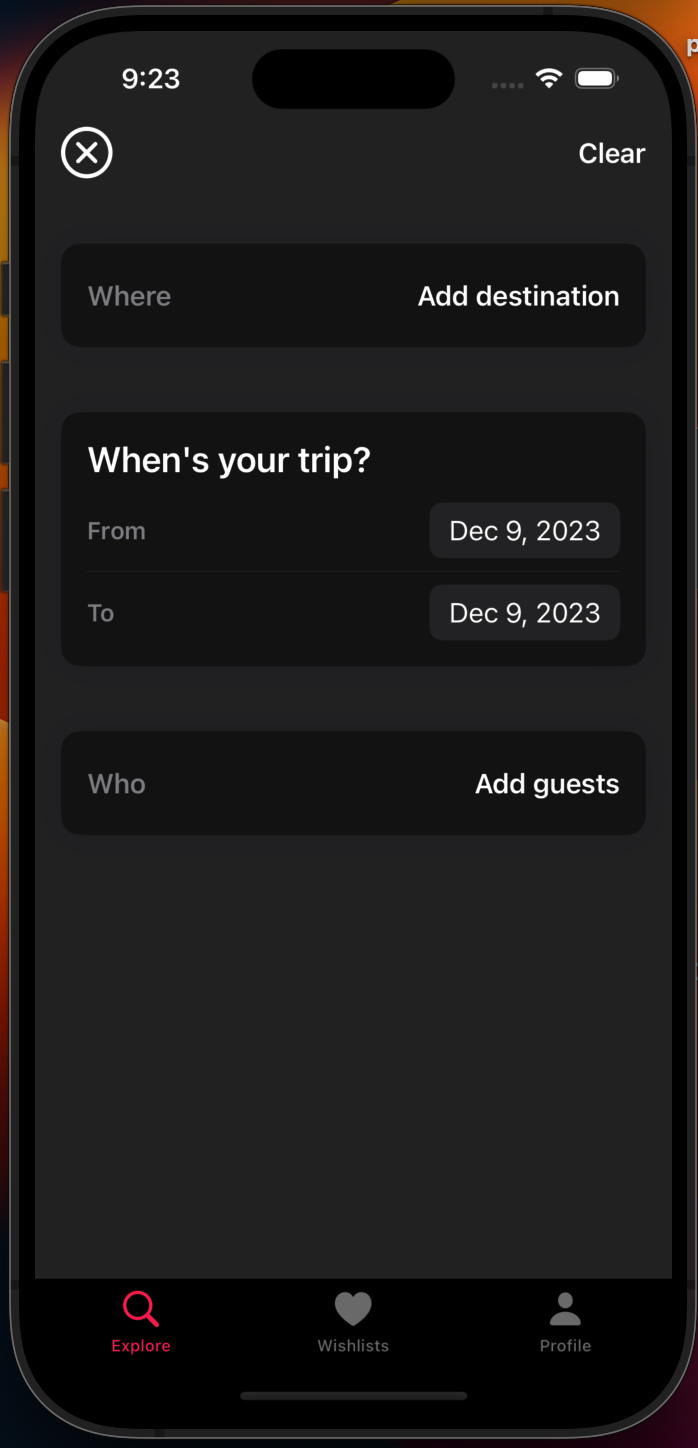The image size is (698, 1448).
Task: Open the Wishlists heart icon
Action: (x=353, y=1308)
